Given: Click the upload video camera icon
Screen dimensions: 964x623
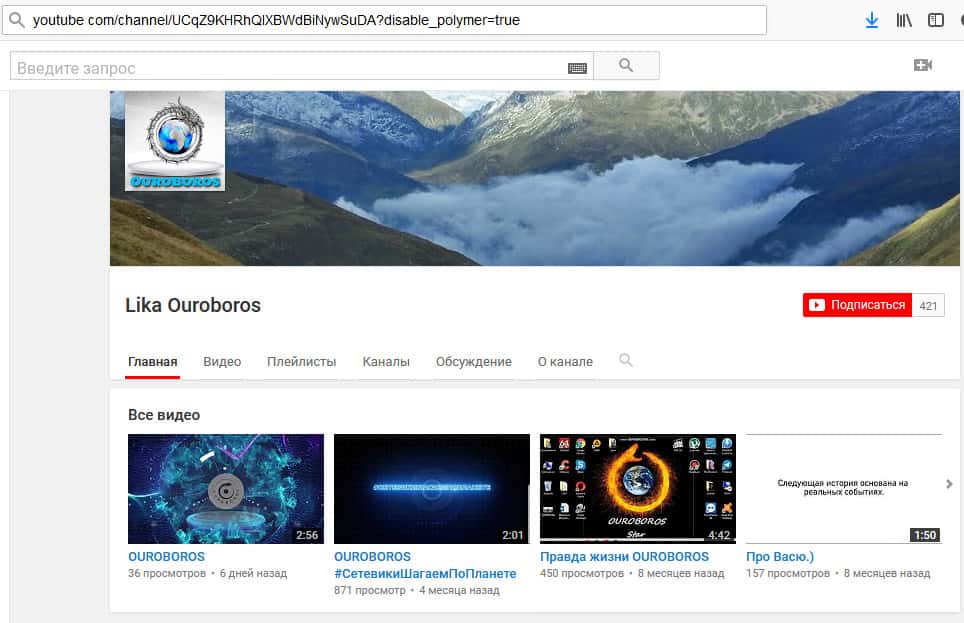Looking at the screenshot, I should point(923,65).
